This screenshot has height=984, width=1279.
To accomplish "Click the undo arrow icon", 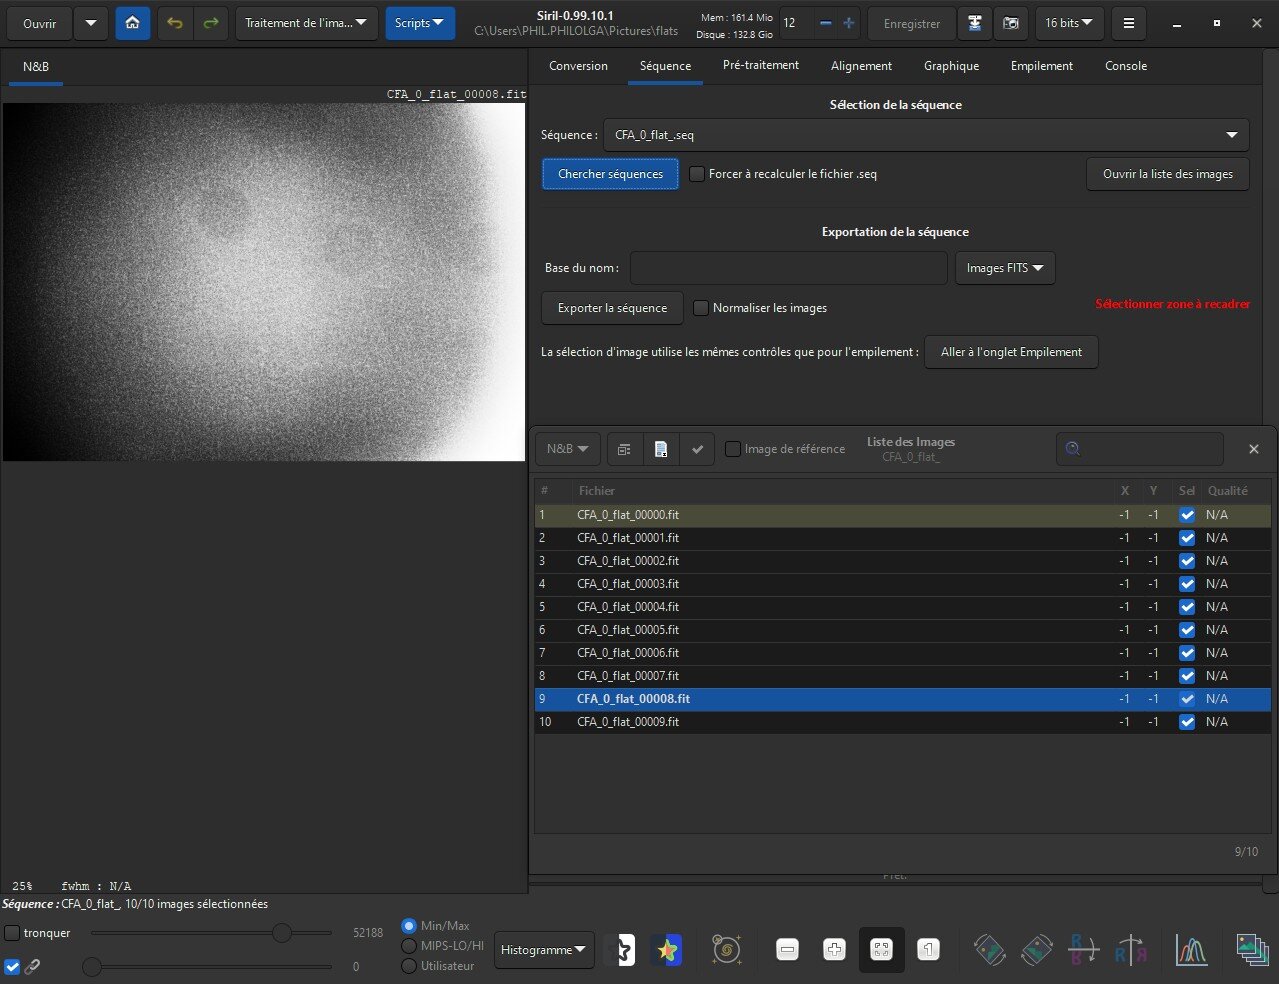I will [175, 23].
